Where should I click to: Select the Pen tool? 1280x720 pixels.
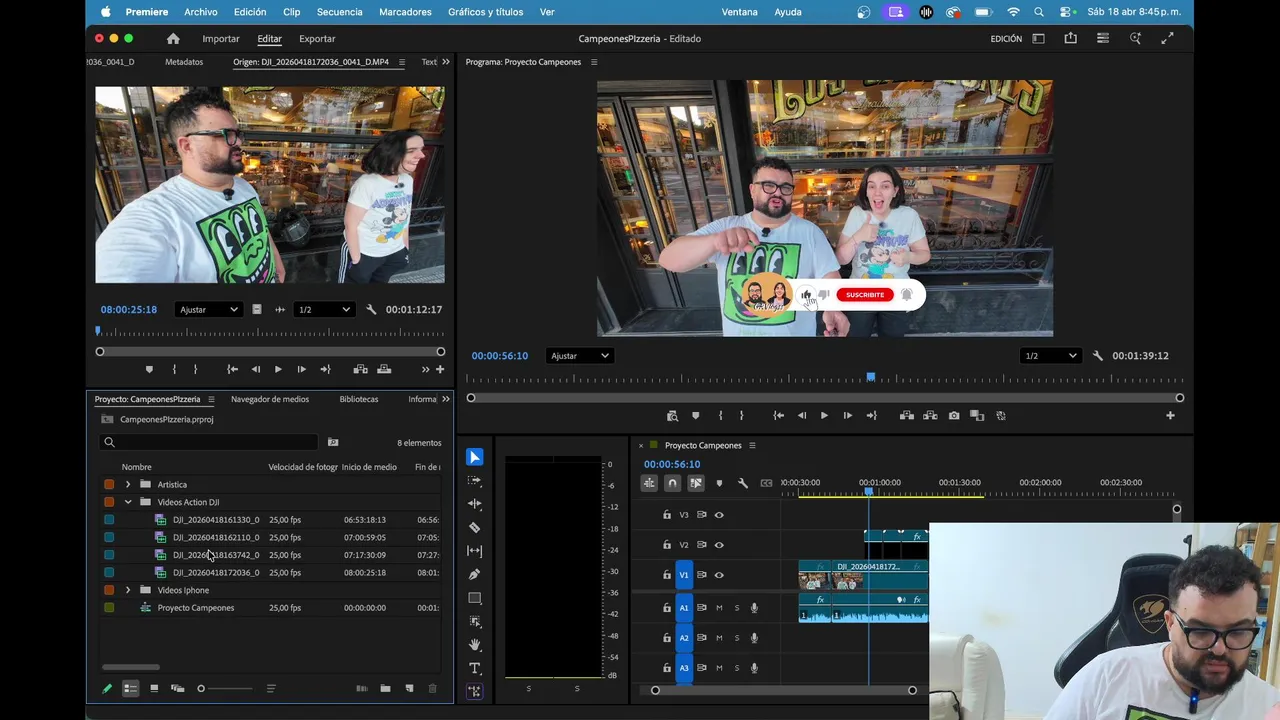[x=475, y=574]
